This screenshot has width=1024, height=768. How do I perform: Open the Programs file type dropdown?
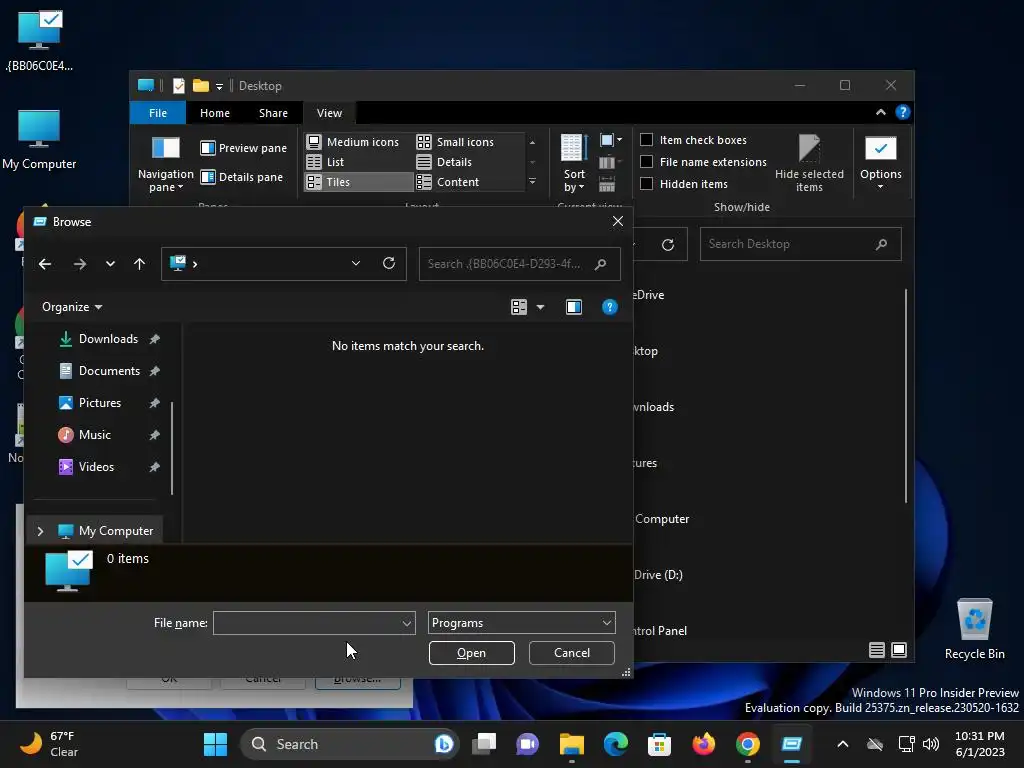[x=521, y=623]
